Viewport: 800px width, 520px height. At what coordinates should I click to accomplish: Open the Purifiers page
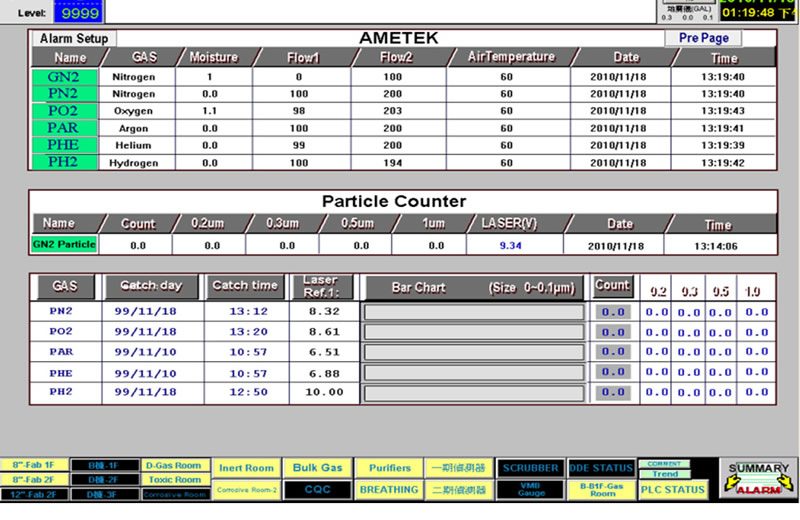tap(389, 467)
